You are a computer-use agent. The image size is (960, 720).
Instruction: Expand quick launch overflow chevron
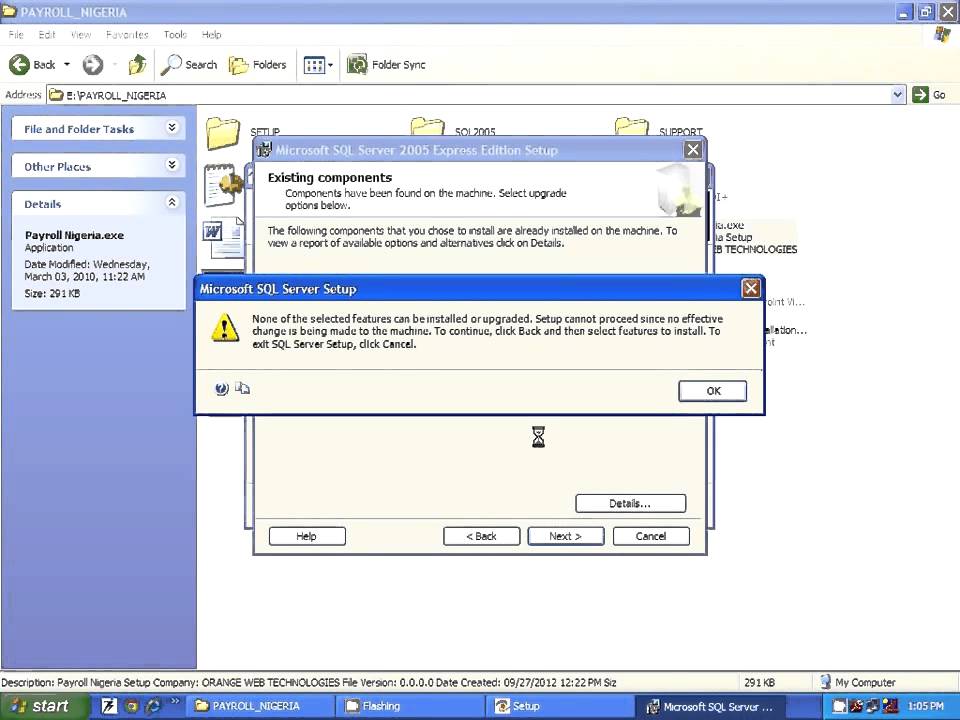[175, 701]
